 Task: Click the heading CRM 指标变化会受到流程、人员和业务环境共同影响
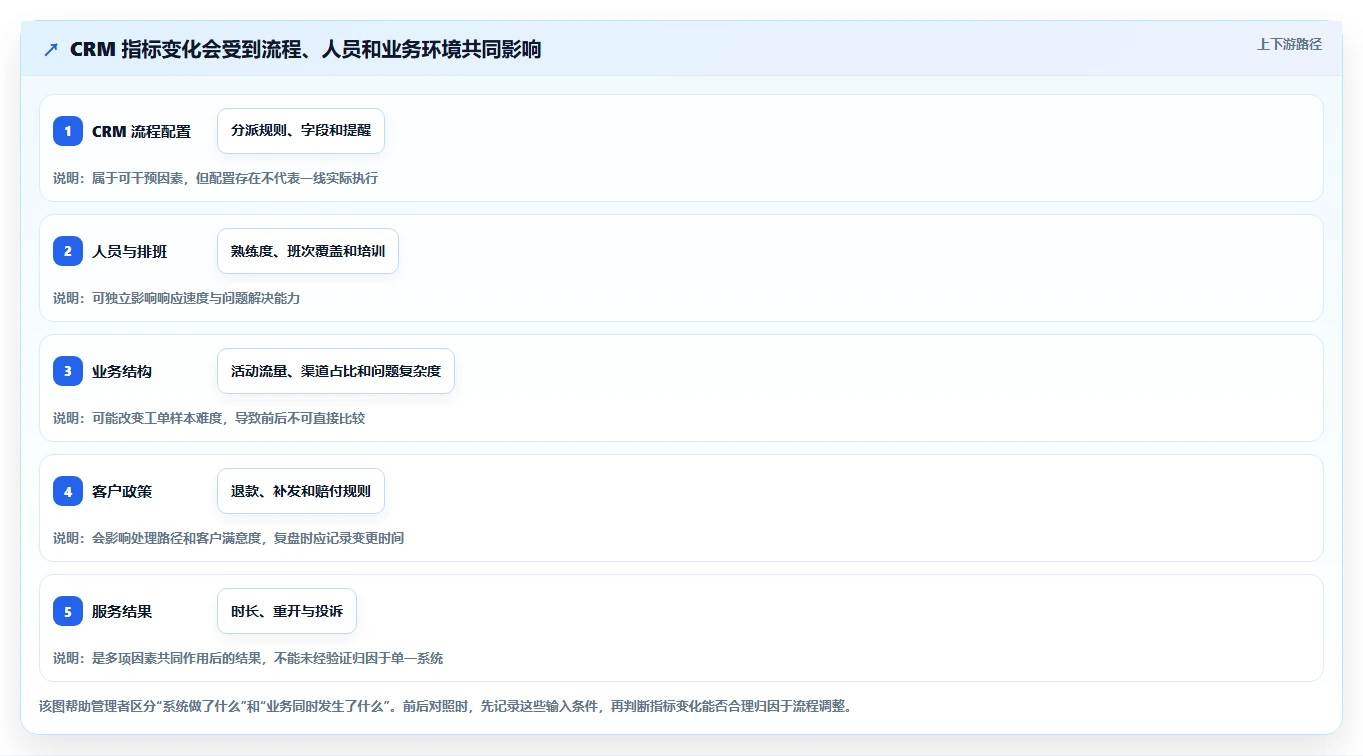click(305, 49)
